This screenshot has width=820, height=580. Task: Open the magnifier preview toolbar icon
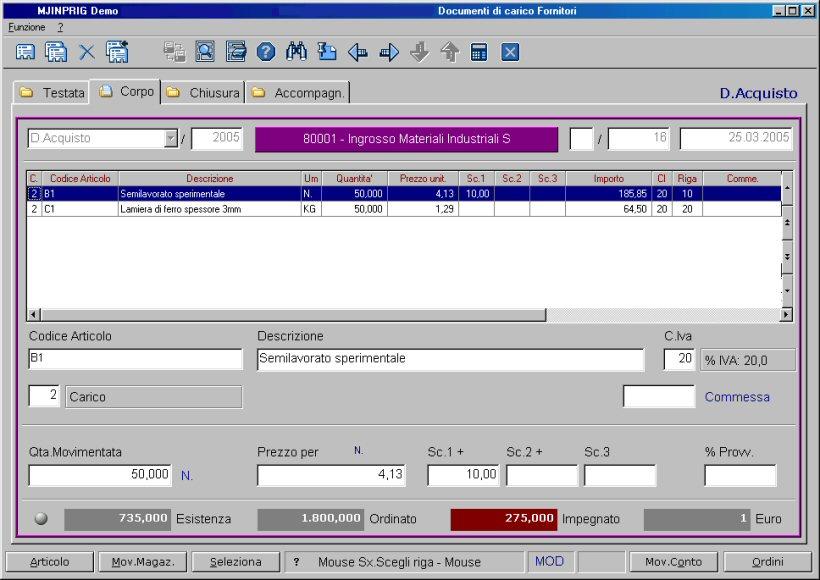(x=205, y=52)
